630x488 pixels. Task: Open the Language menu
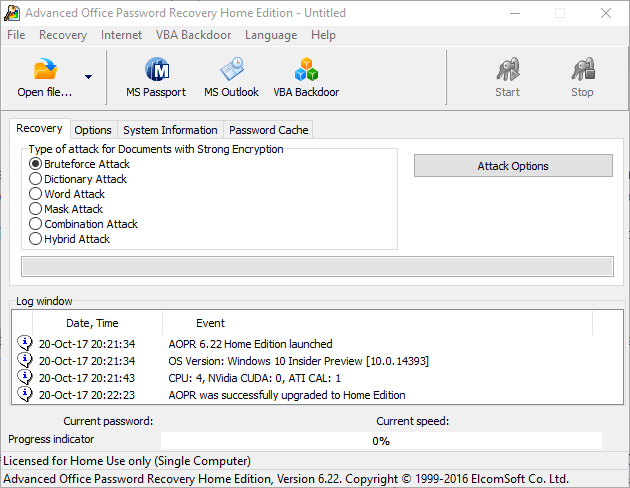pos(270,35)
